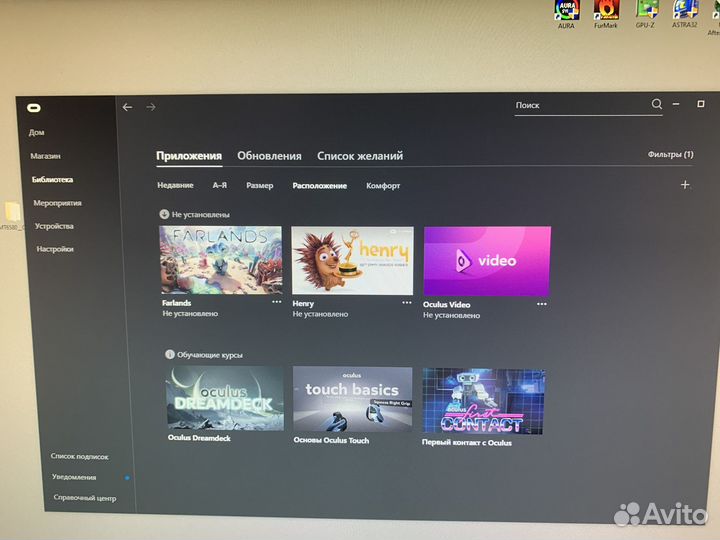Go forward with the right arrow
720x540 pixels.
[x=151, y=107]
